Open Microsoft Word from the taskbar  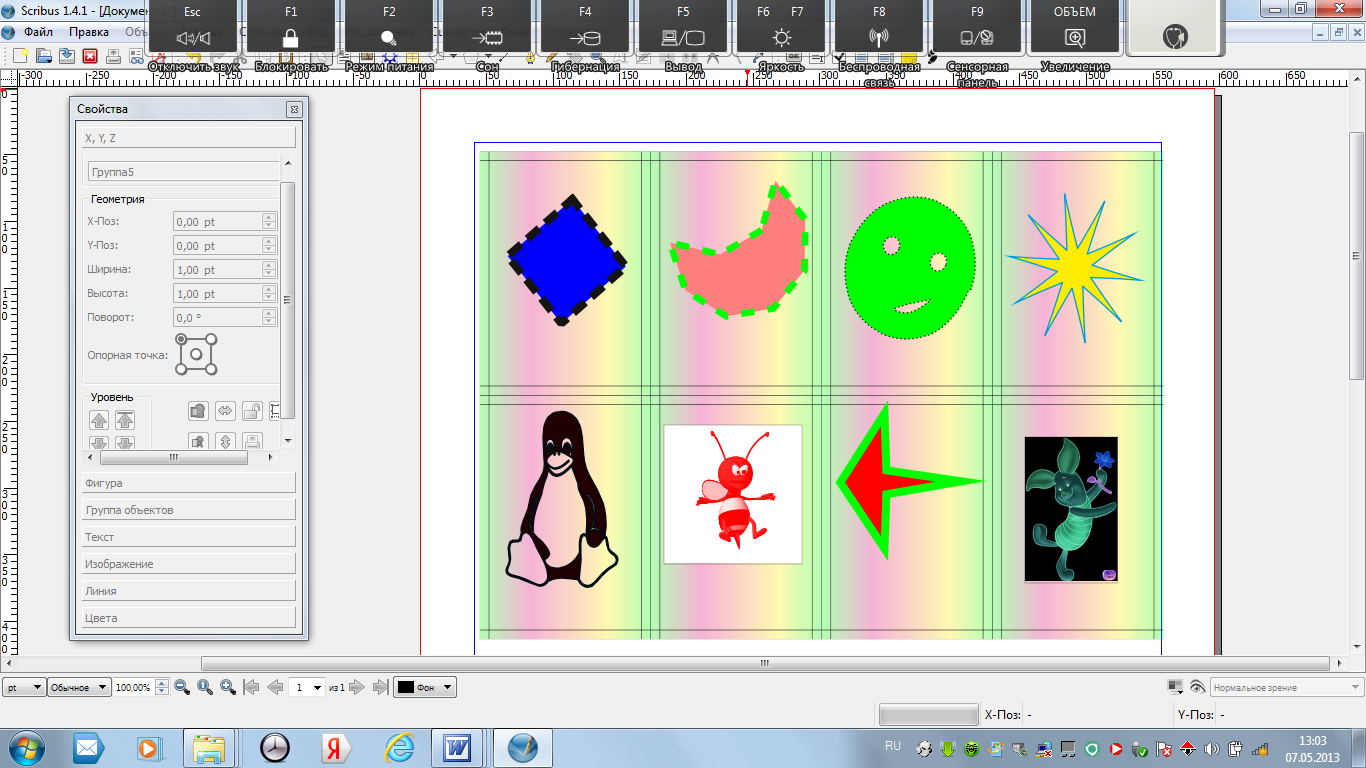coord(458,747)
